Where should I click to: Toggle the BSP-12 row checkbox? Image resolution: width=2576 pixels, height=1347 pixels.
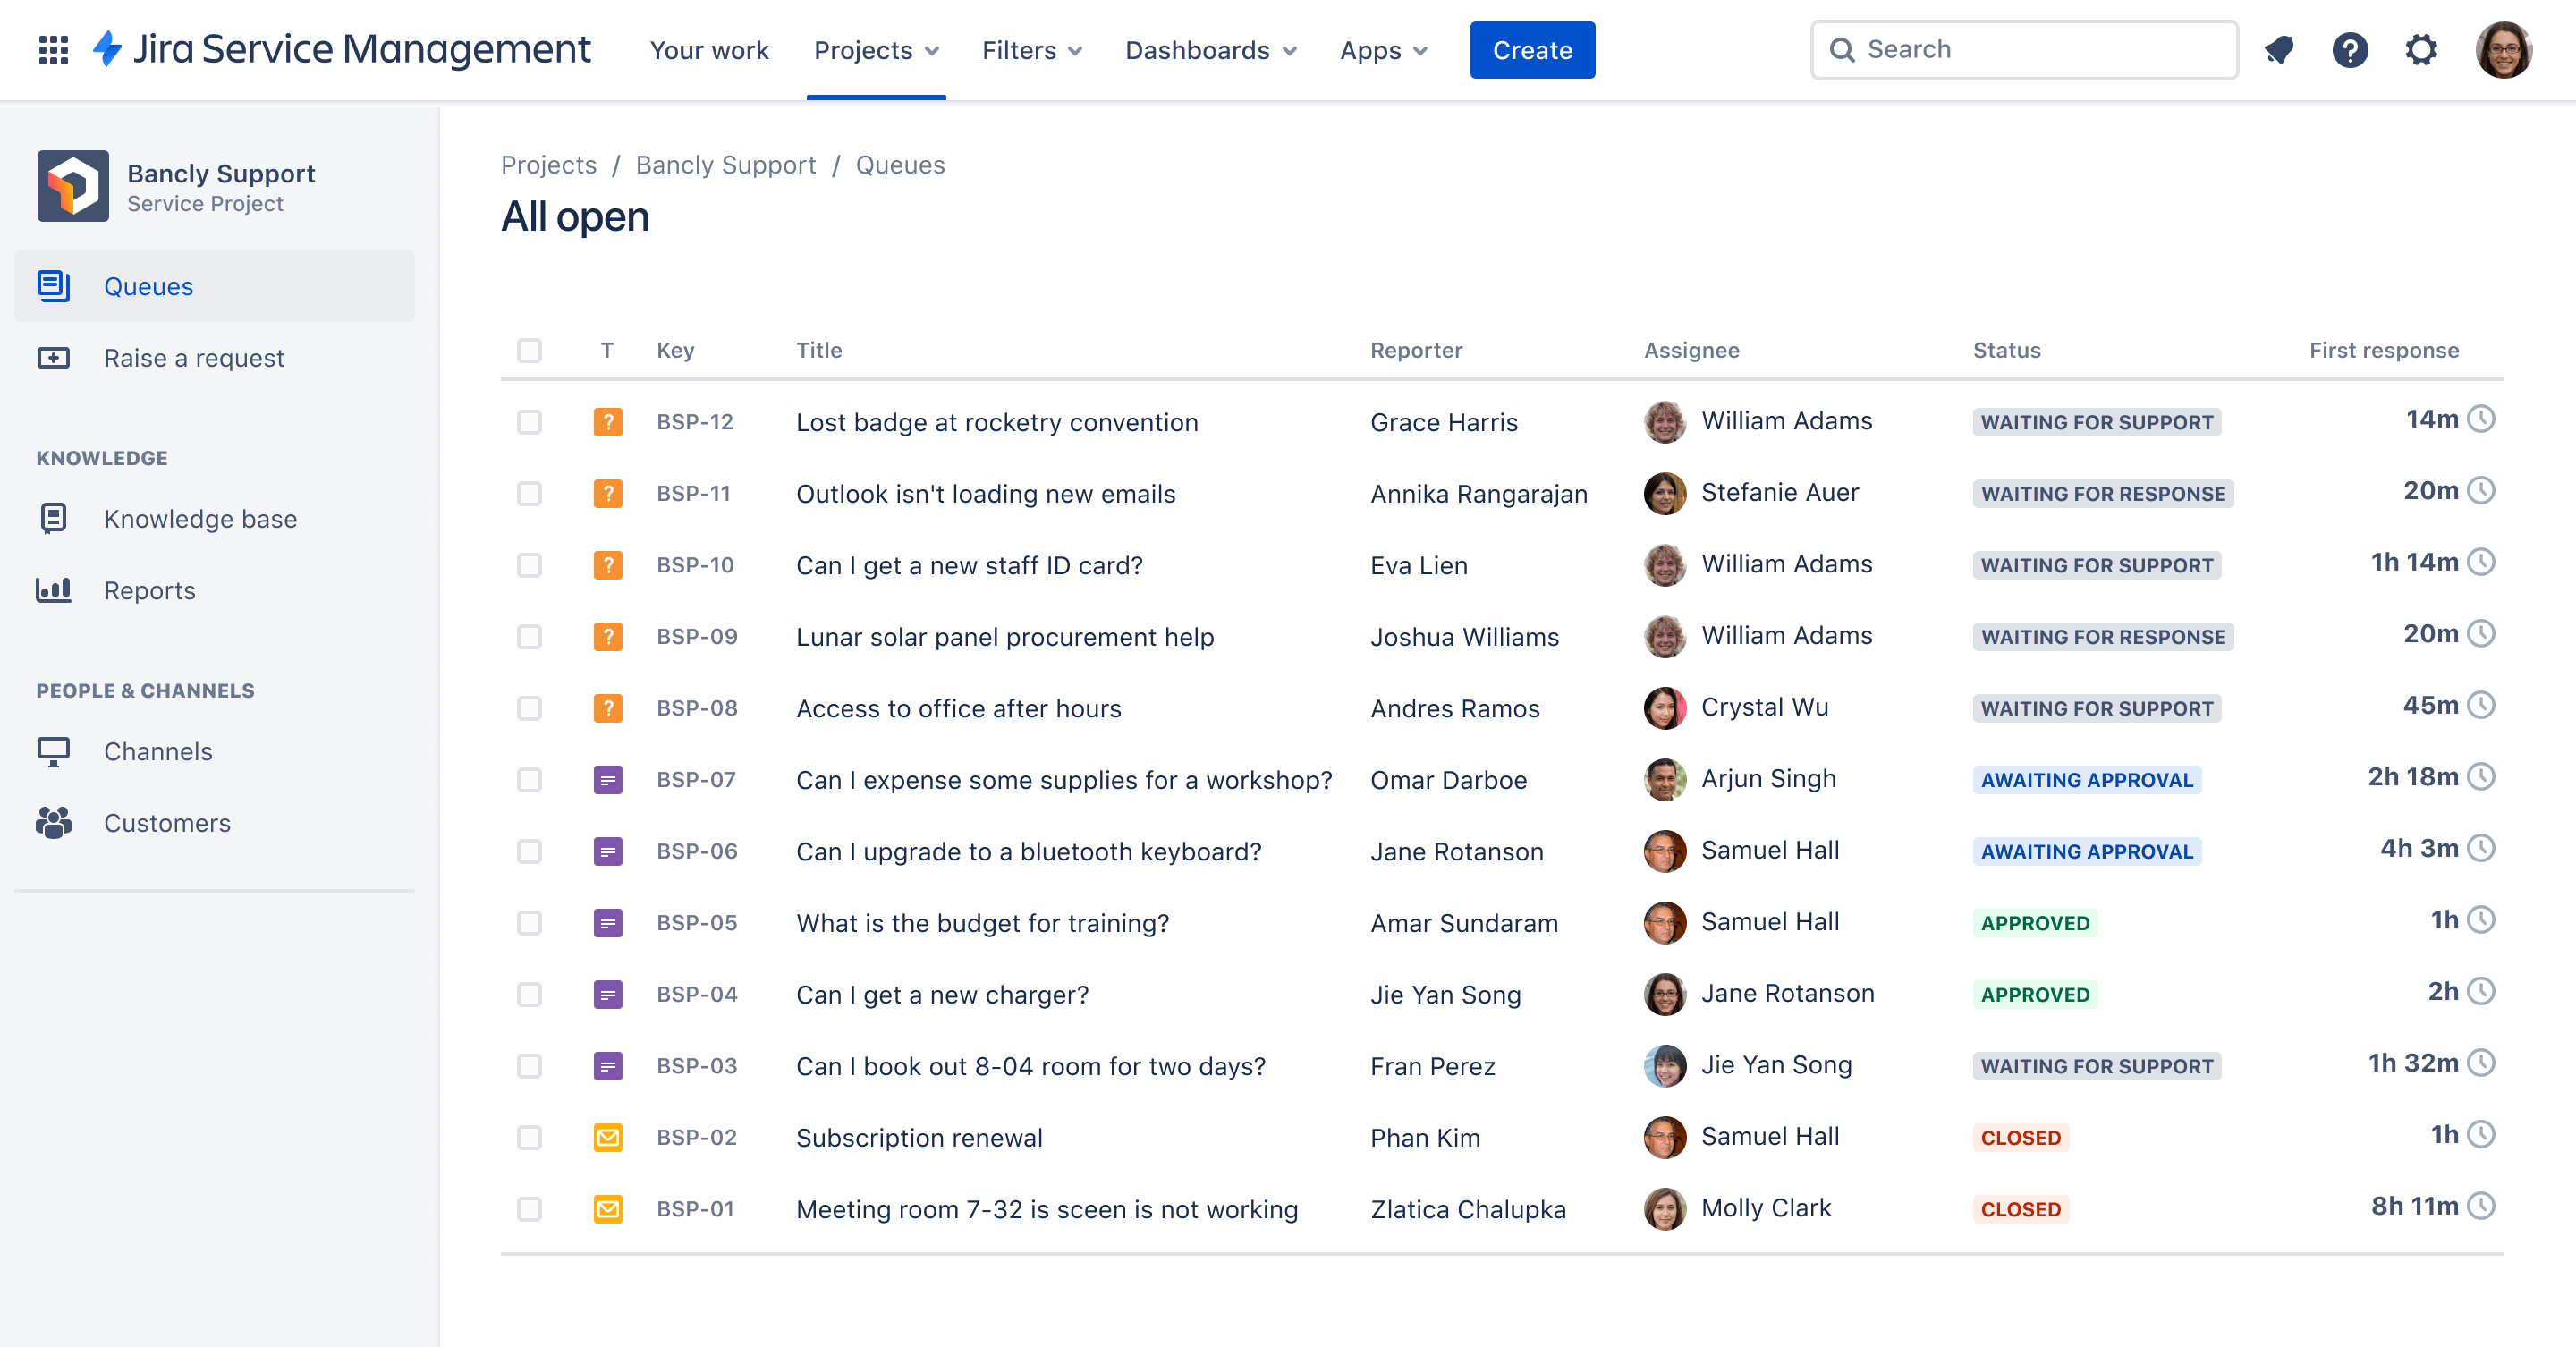coord(528,420)
